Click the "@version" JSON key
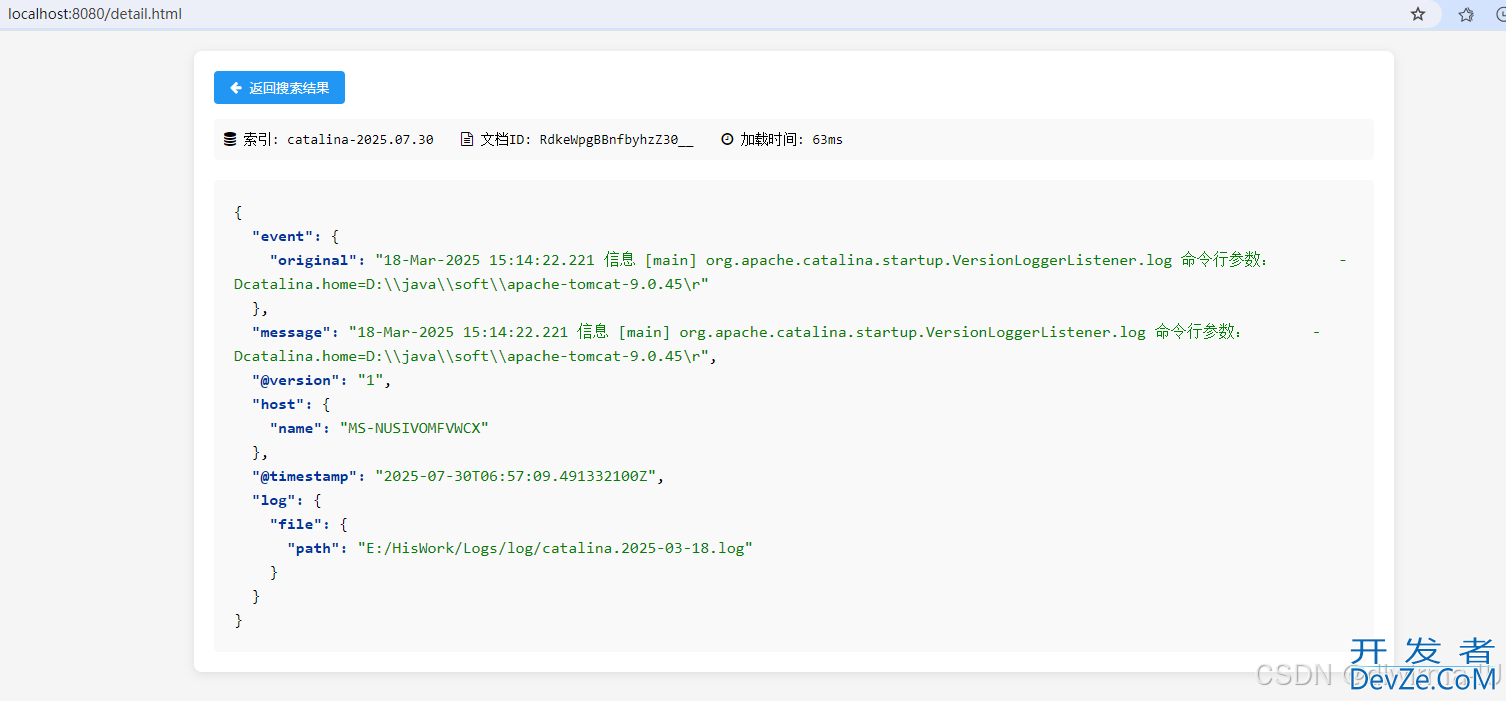 click(x=296, y=380)
